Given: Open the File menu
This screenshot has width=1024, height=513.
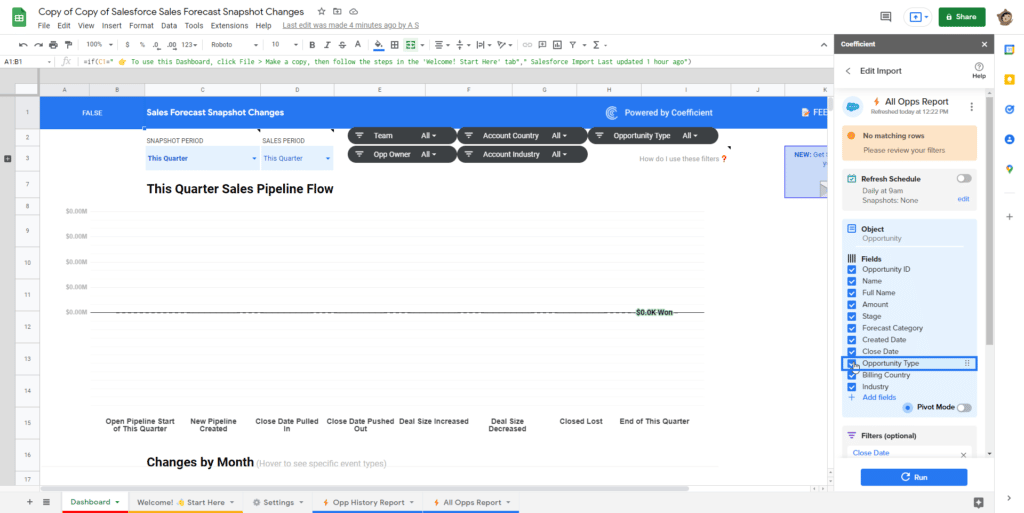Looking at the screenshot, I should 44,25.
